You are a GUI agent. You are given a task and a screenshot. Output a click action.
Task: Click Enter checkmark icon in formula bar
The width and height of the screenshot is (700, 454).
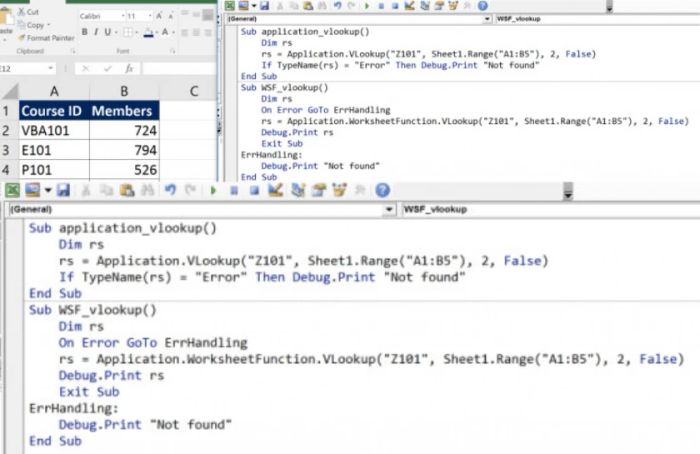(108, 68)
